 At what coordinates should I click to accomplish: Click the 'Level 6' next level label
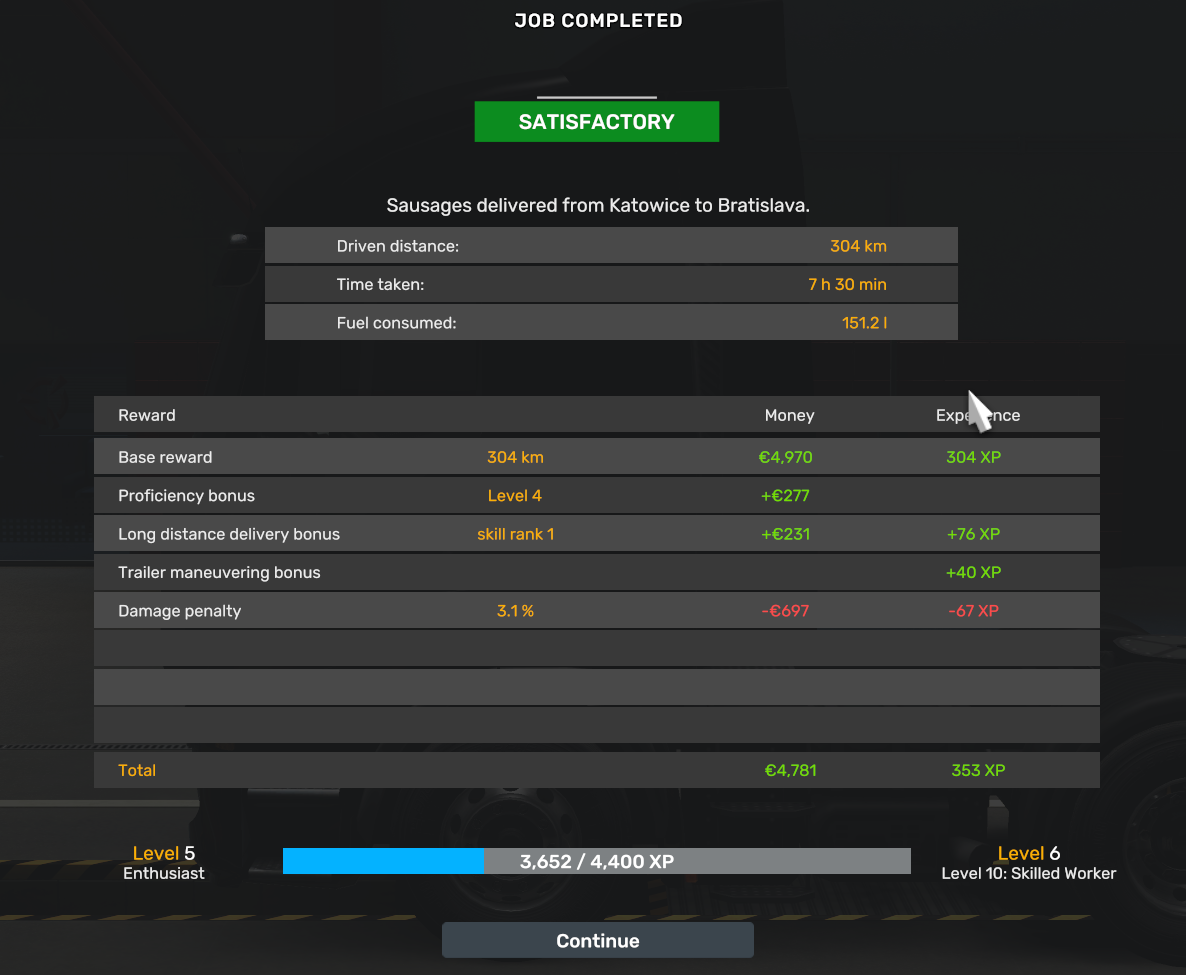[1029, 853]
